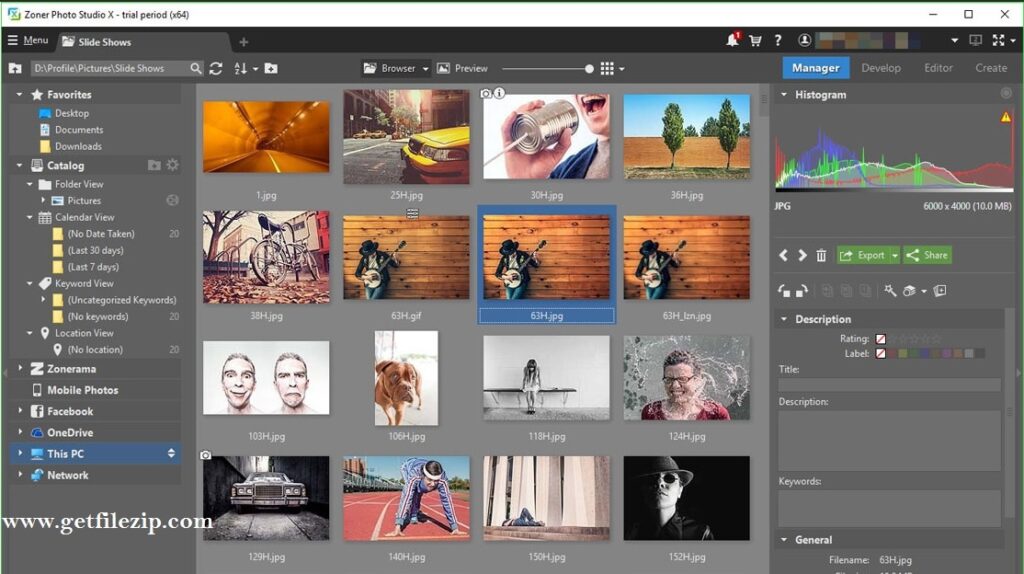Click the Description text area

(x=889, y=441)
